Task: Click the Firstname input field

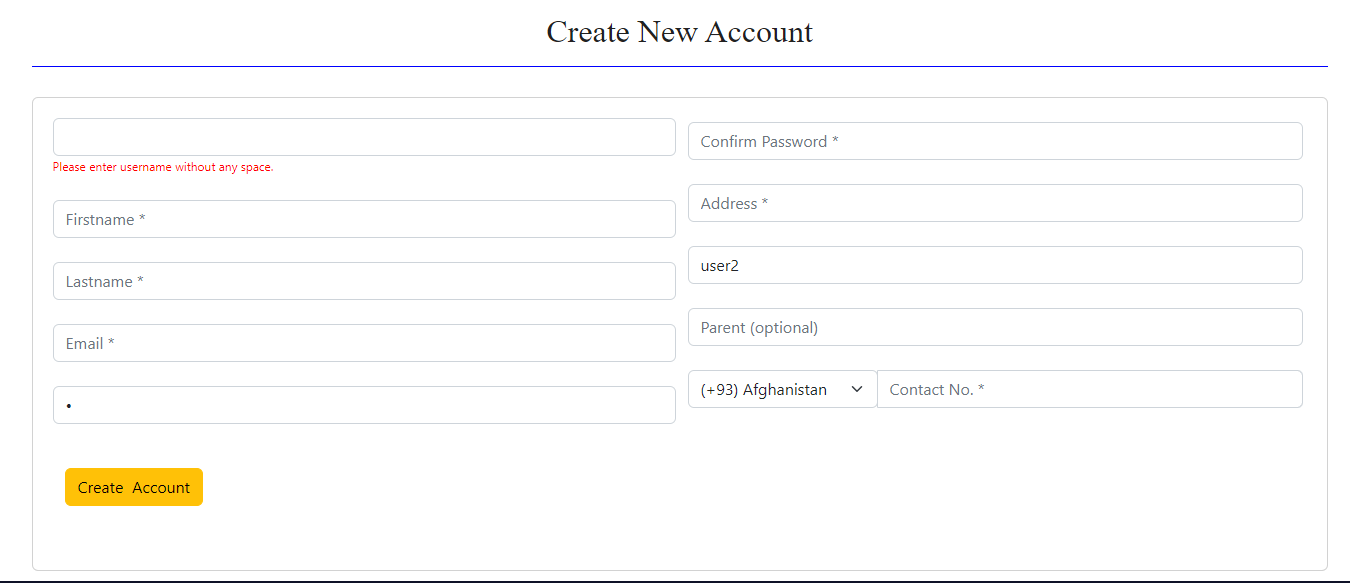Action: pyautogui.click(x=364, y=219)
